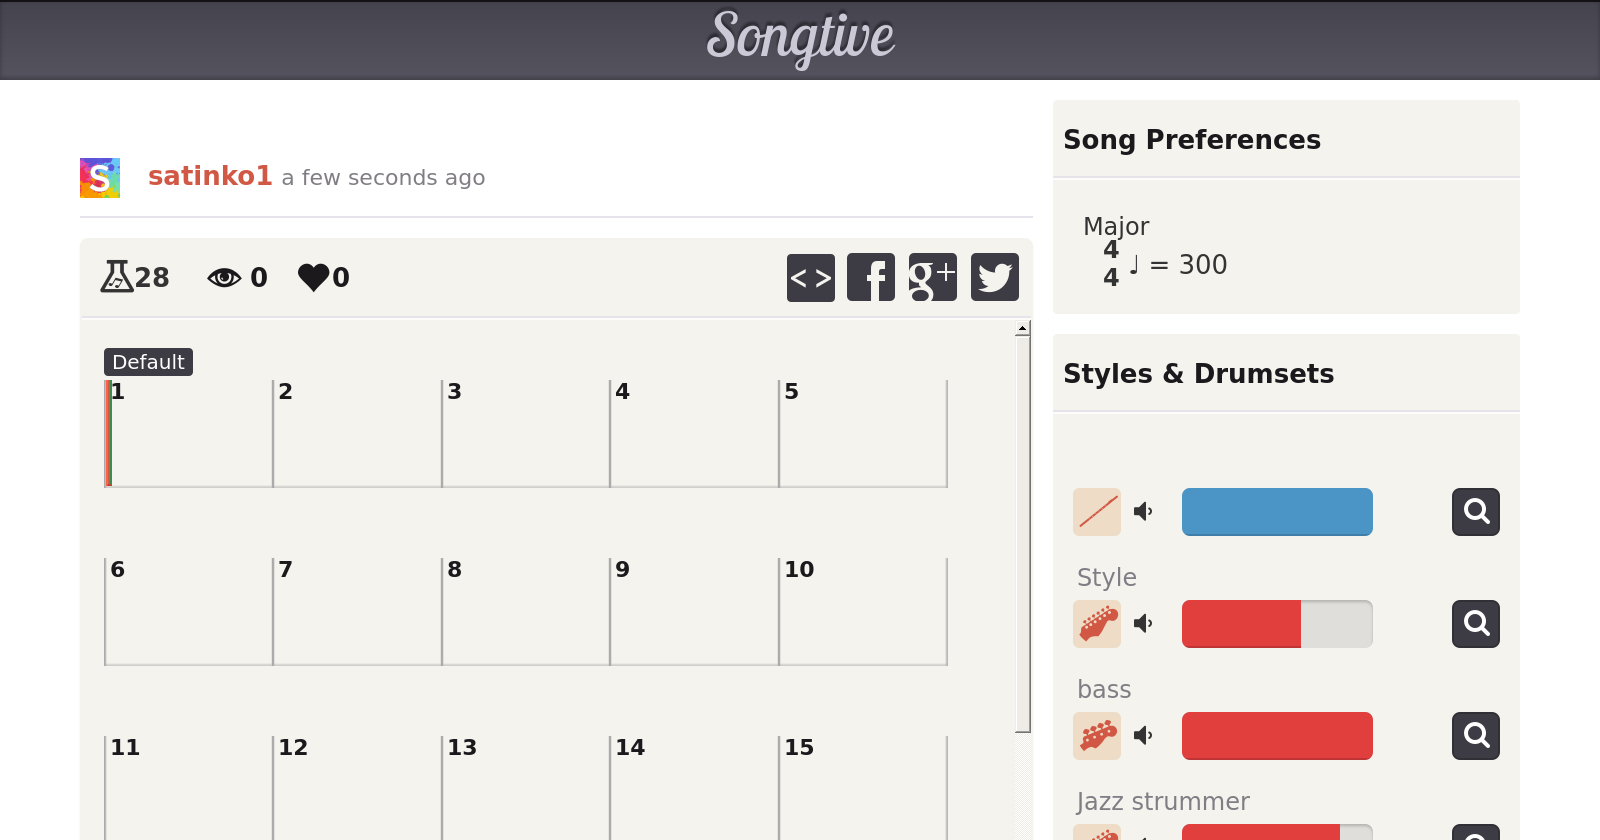Click the Songtive logo

[x=800, y=38]
